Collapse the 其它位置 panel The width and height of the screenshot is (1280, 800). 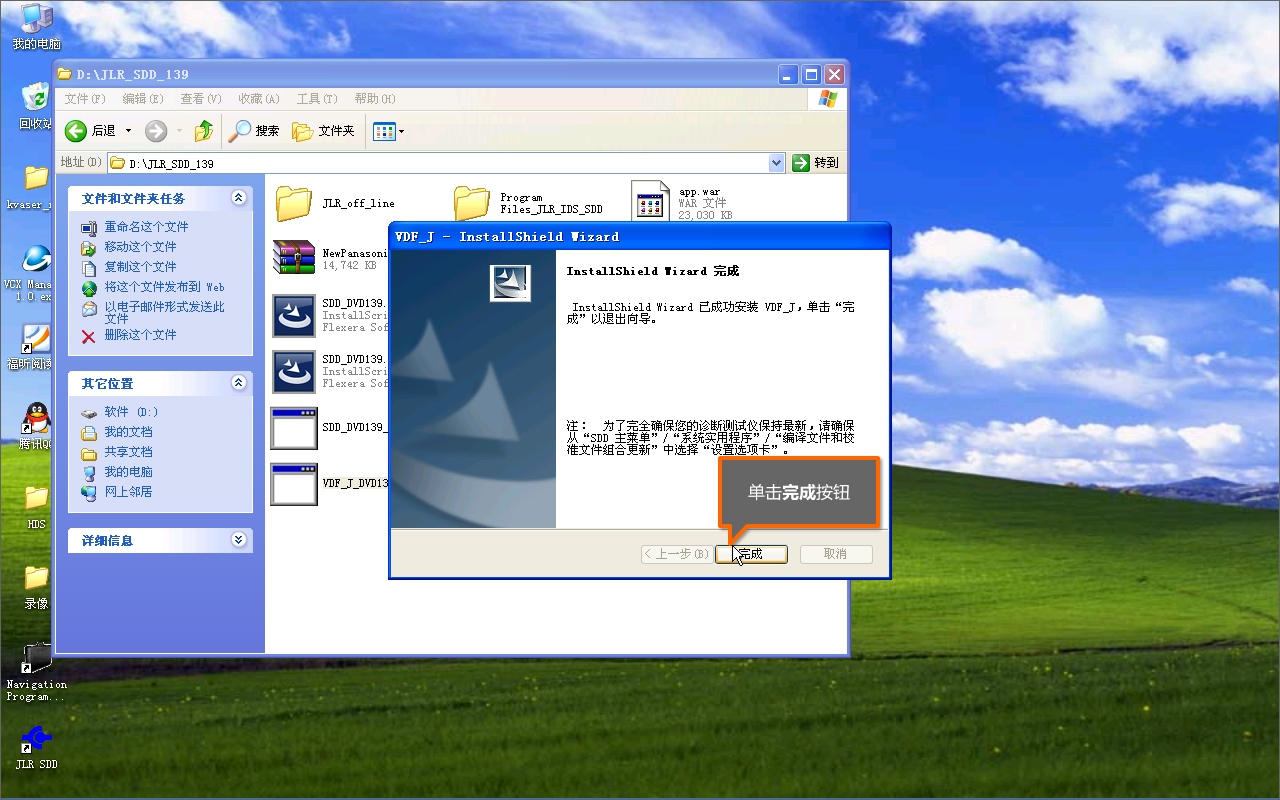click(238, 383)
